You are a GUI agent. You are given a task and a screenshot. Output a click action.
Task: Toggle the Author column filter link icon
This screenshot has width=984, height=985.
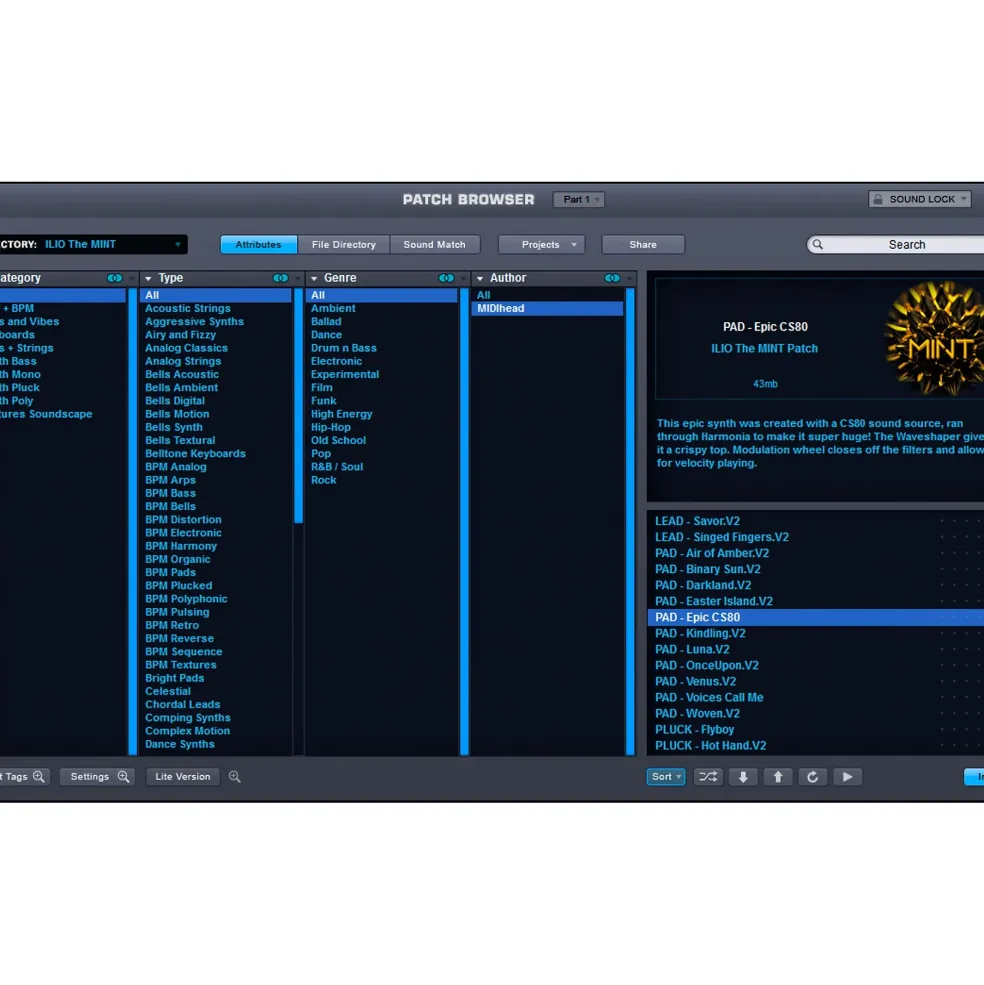612,278
